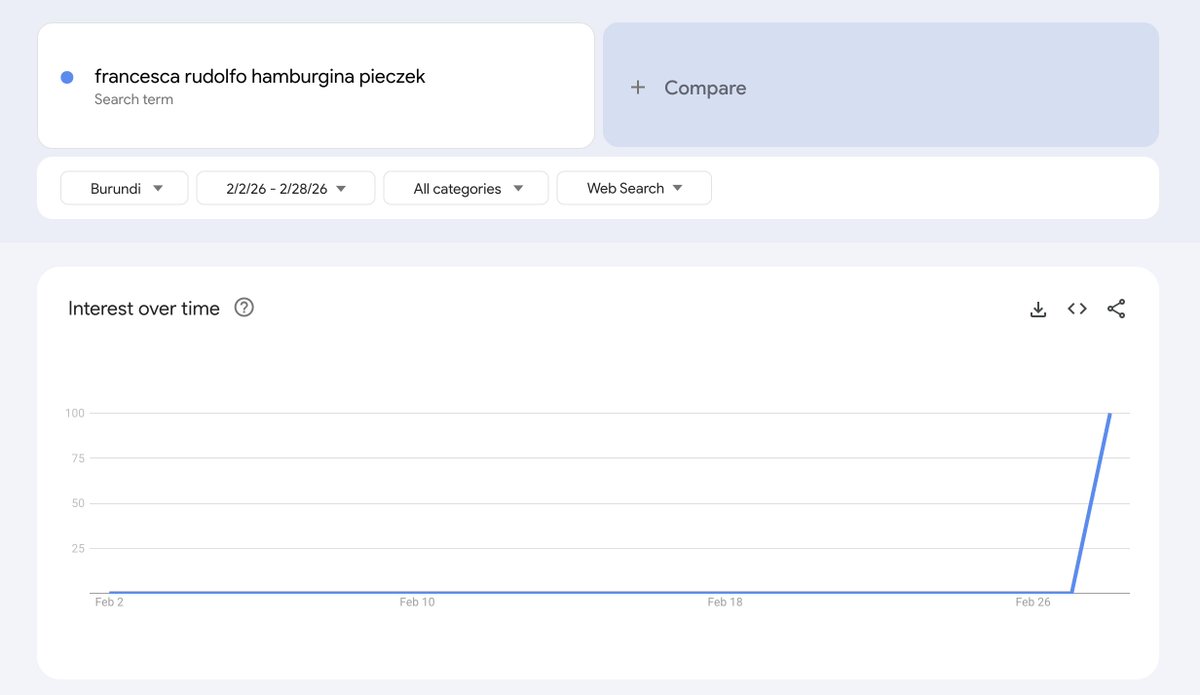The width and height of the screenshot is (1200, 695).
Task: Click the peak point of the trend line
Action: click(x=1109, y=414)
